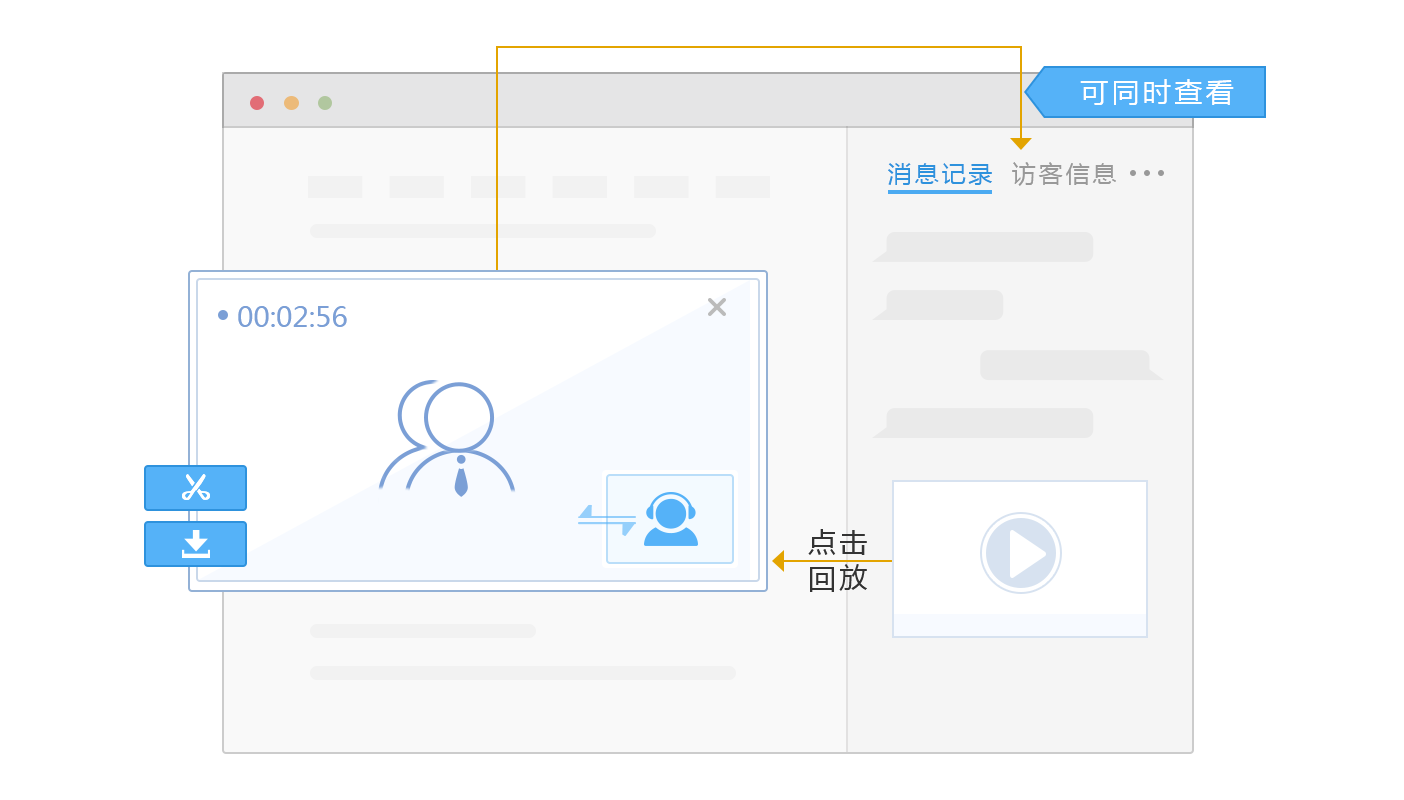Viewport: 1404px width, 800px height.
Task: Click the scissors clip button
Action: (x=195, y=488)
